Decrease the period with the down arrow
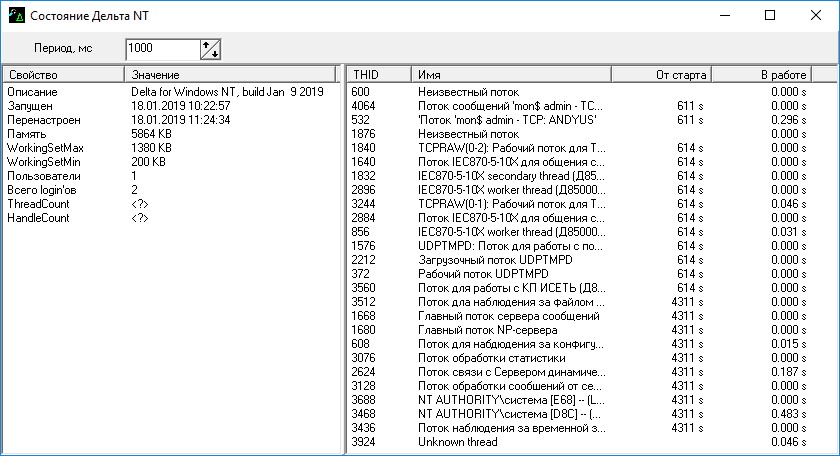 coord(214,52)
